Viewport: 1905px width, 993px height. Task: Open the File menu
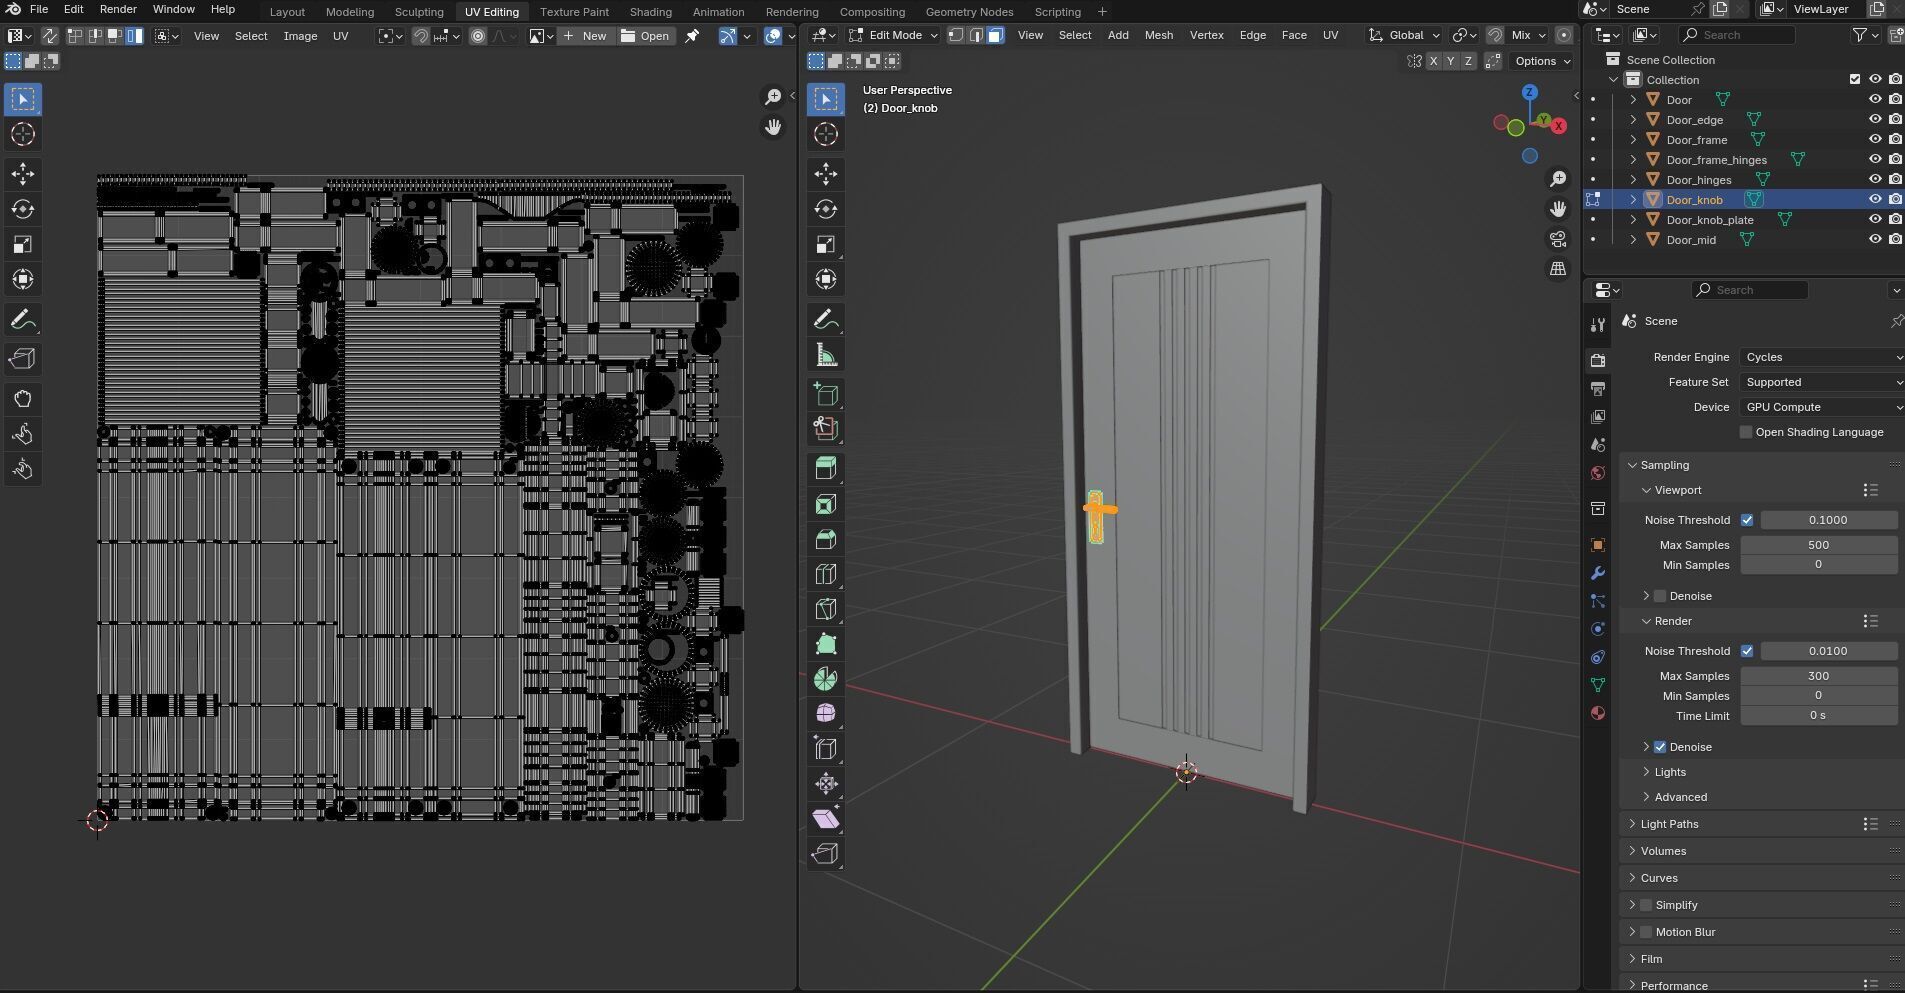pos(38,9)
